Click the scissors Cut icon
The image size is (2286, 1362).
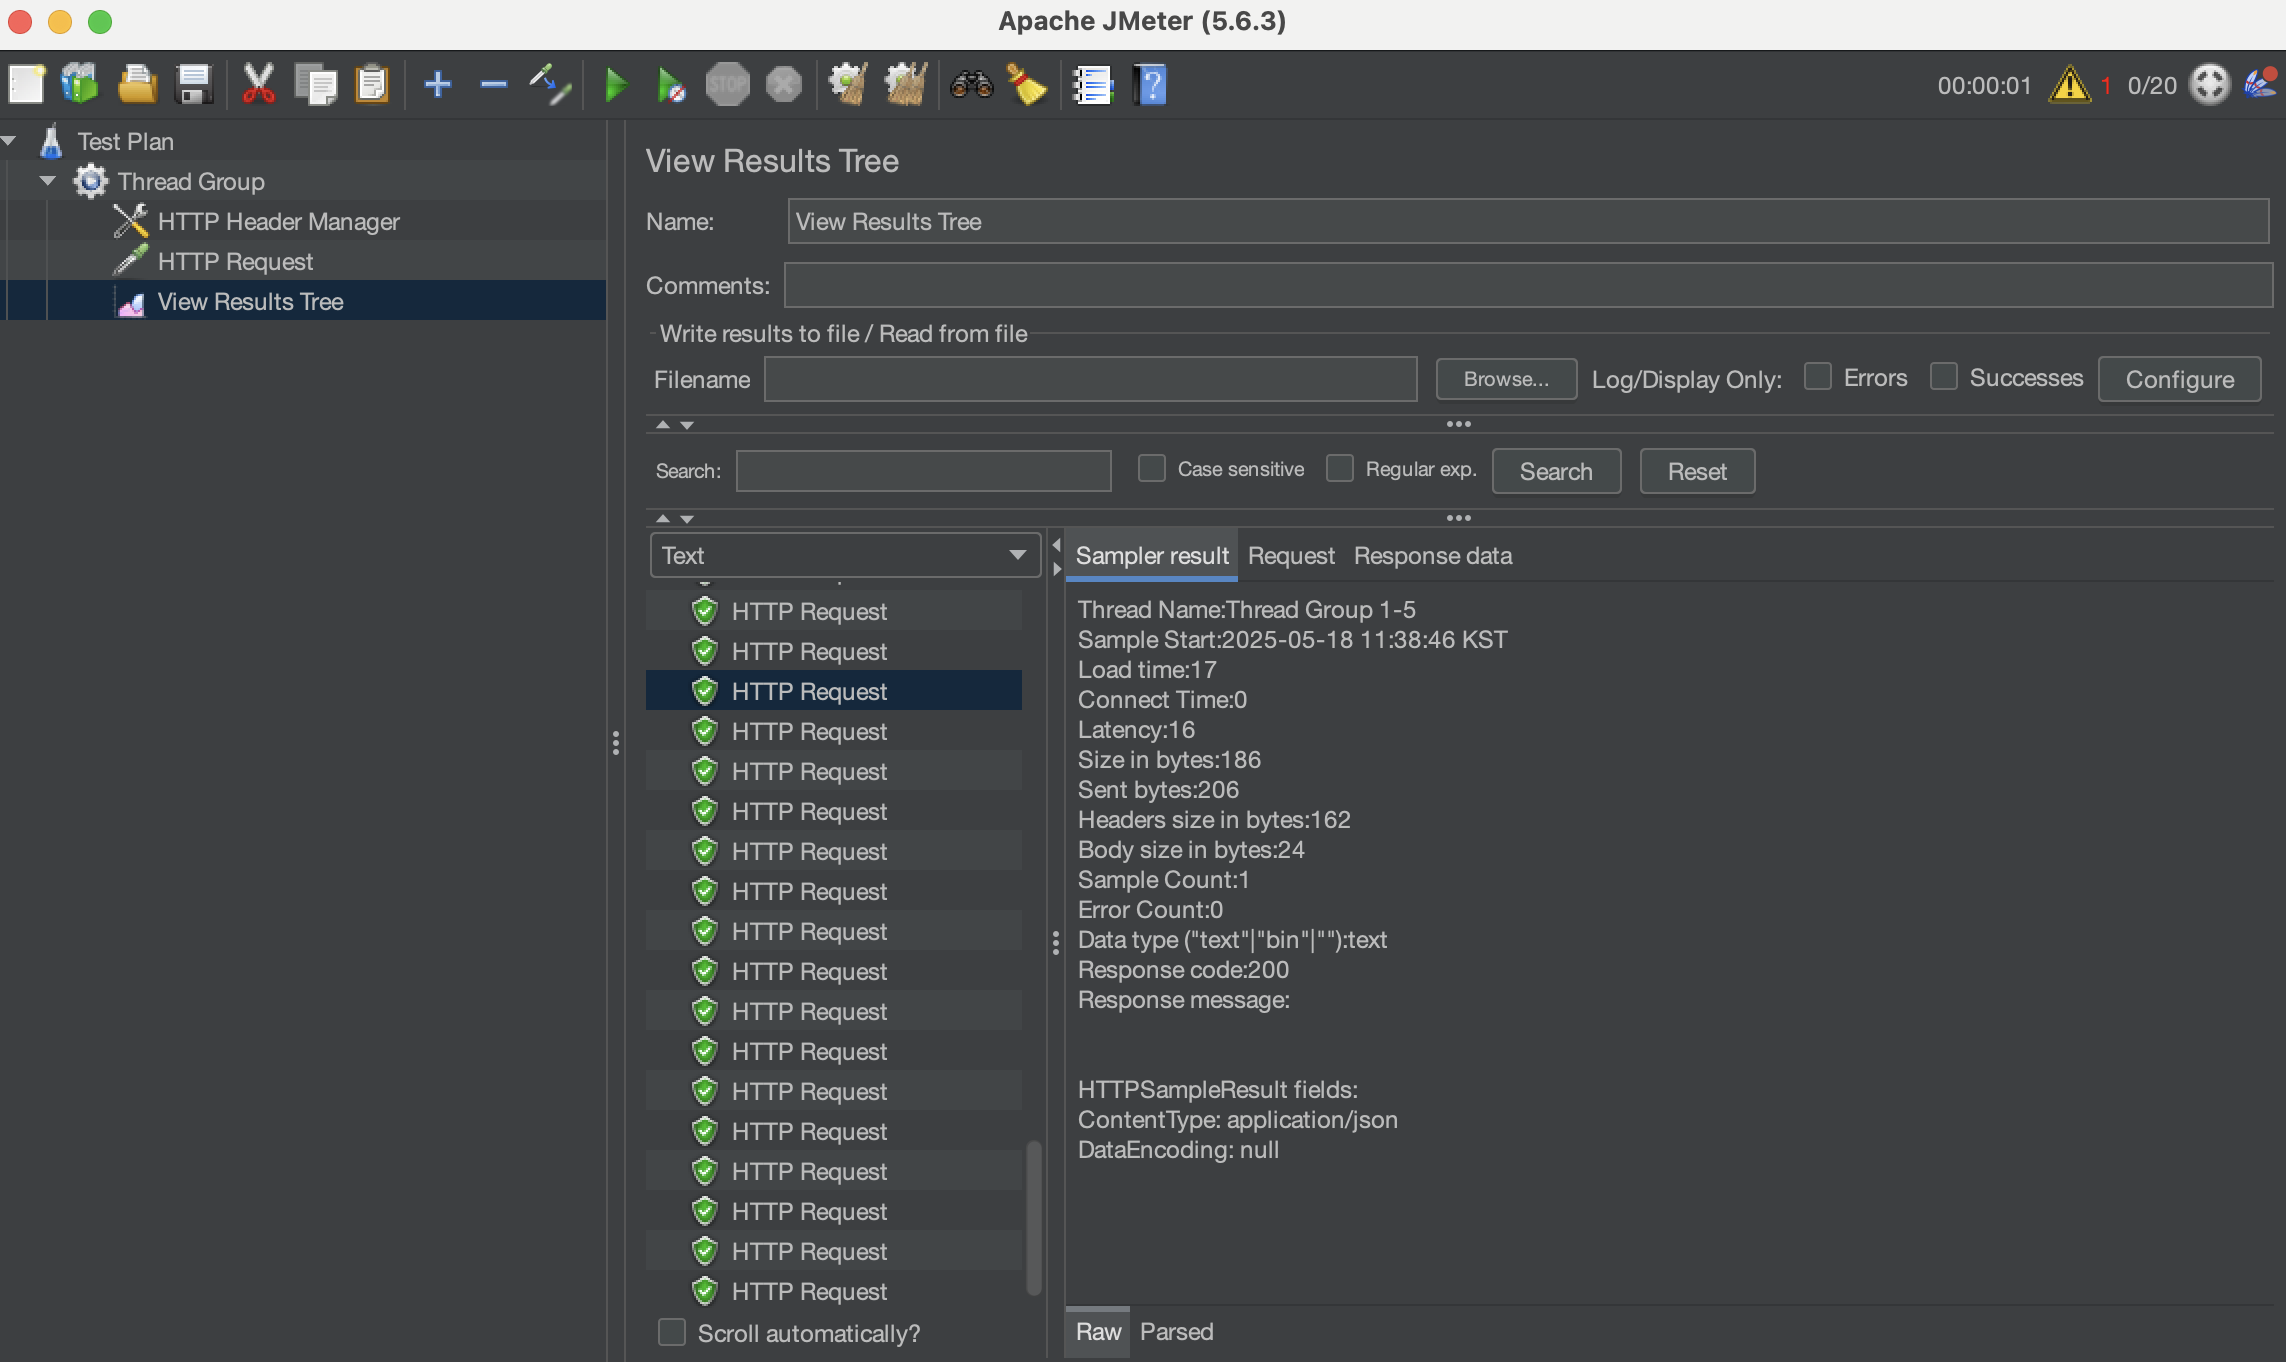click(x=258, y=85)
